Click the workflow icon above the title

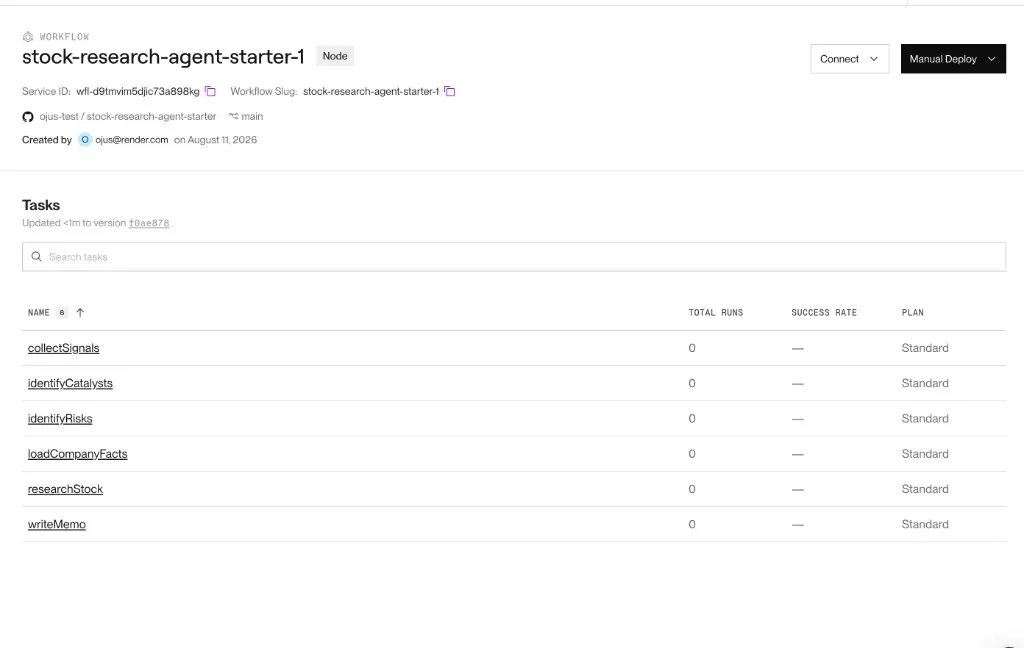point(28,37)
